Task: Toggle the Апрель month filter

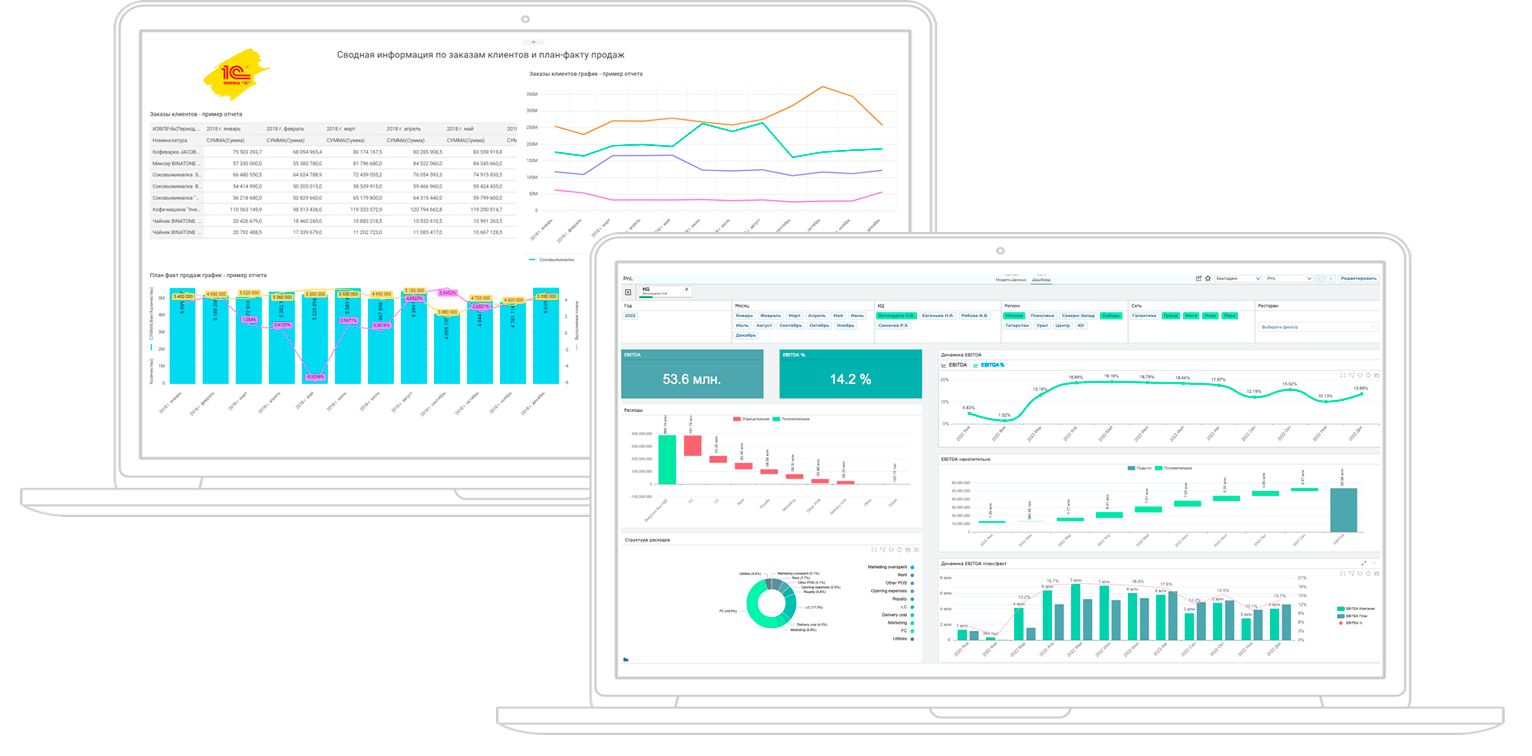Action: (816, 316)
